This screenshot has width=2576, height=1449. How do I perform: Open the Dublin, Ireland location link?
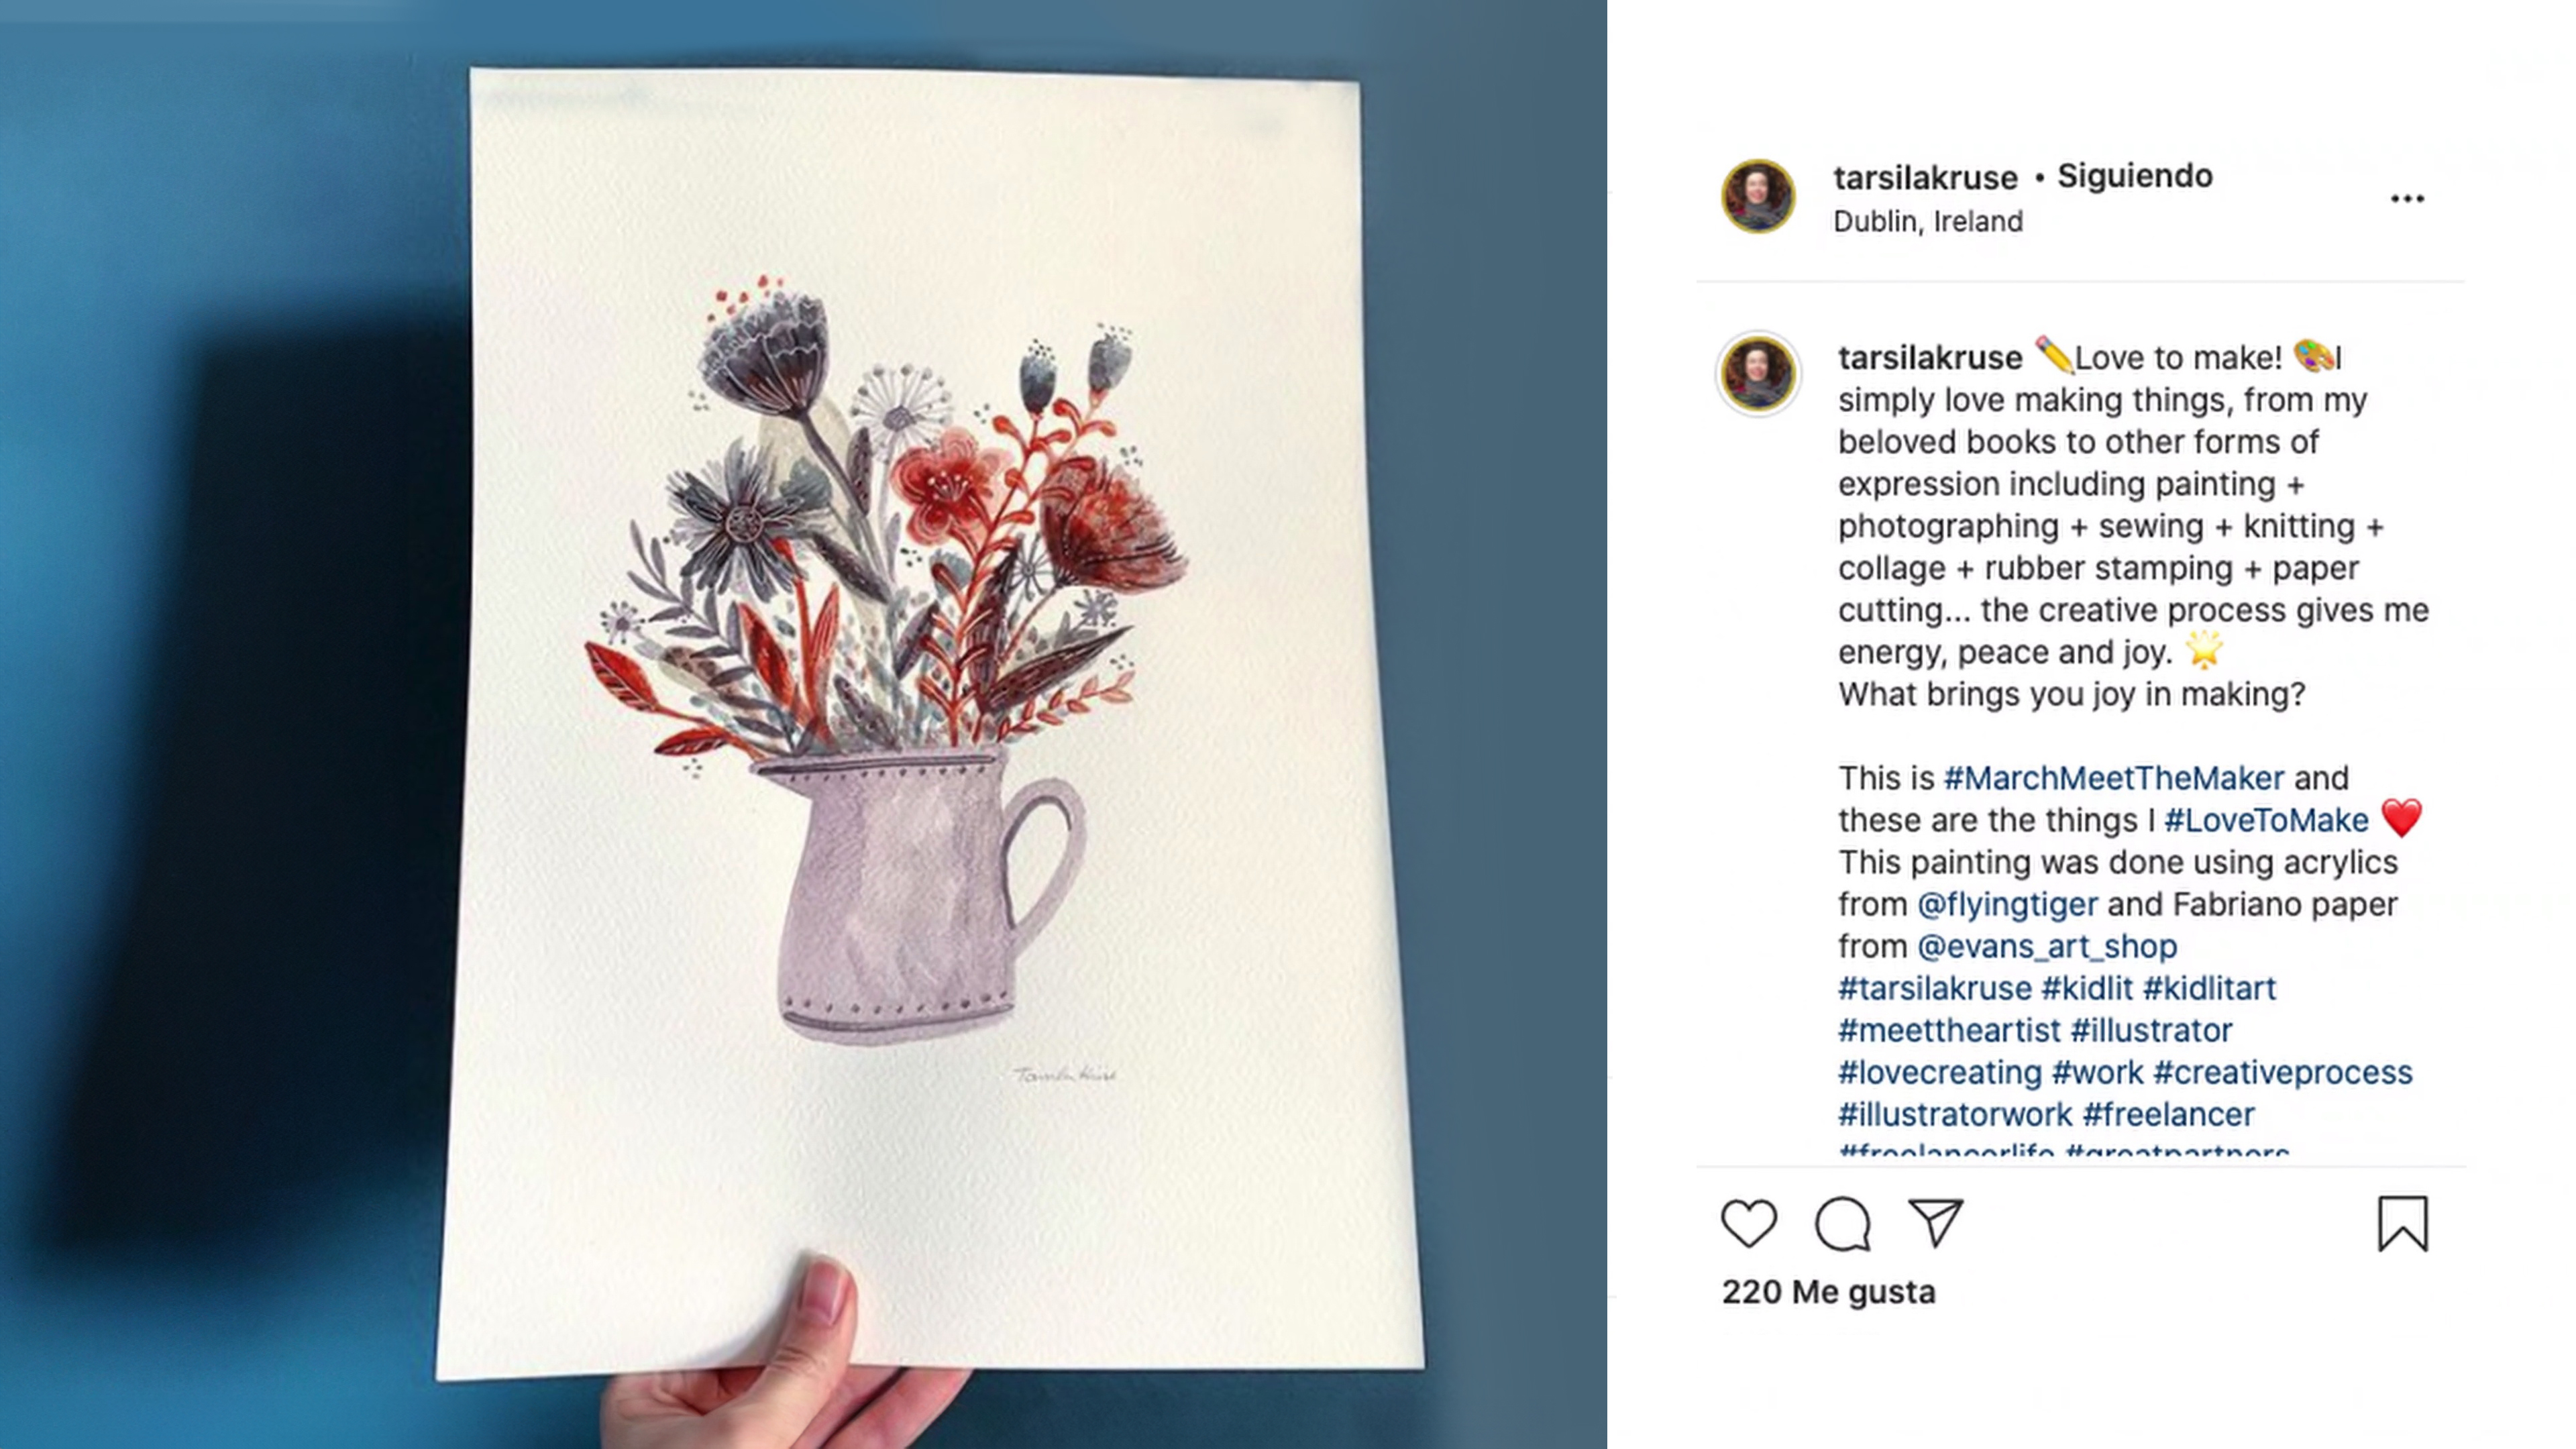point(1928,221)
